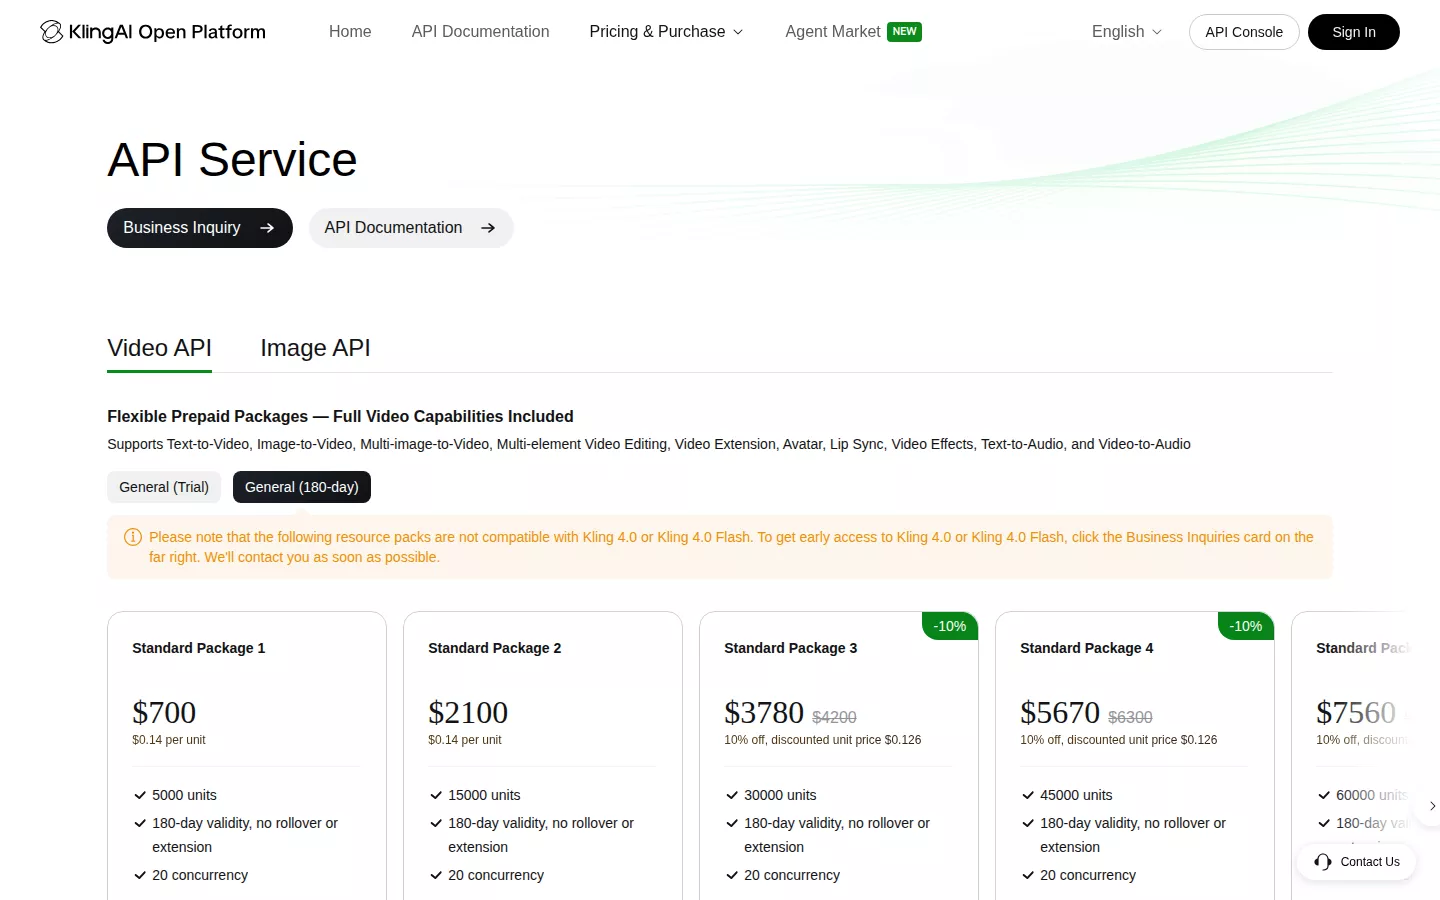
Task: Click the arrow icon on Business Inquiry
Action: pos(267,228)
